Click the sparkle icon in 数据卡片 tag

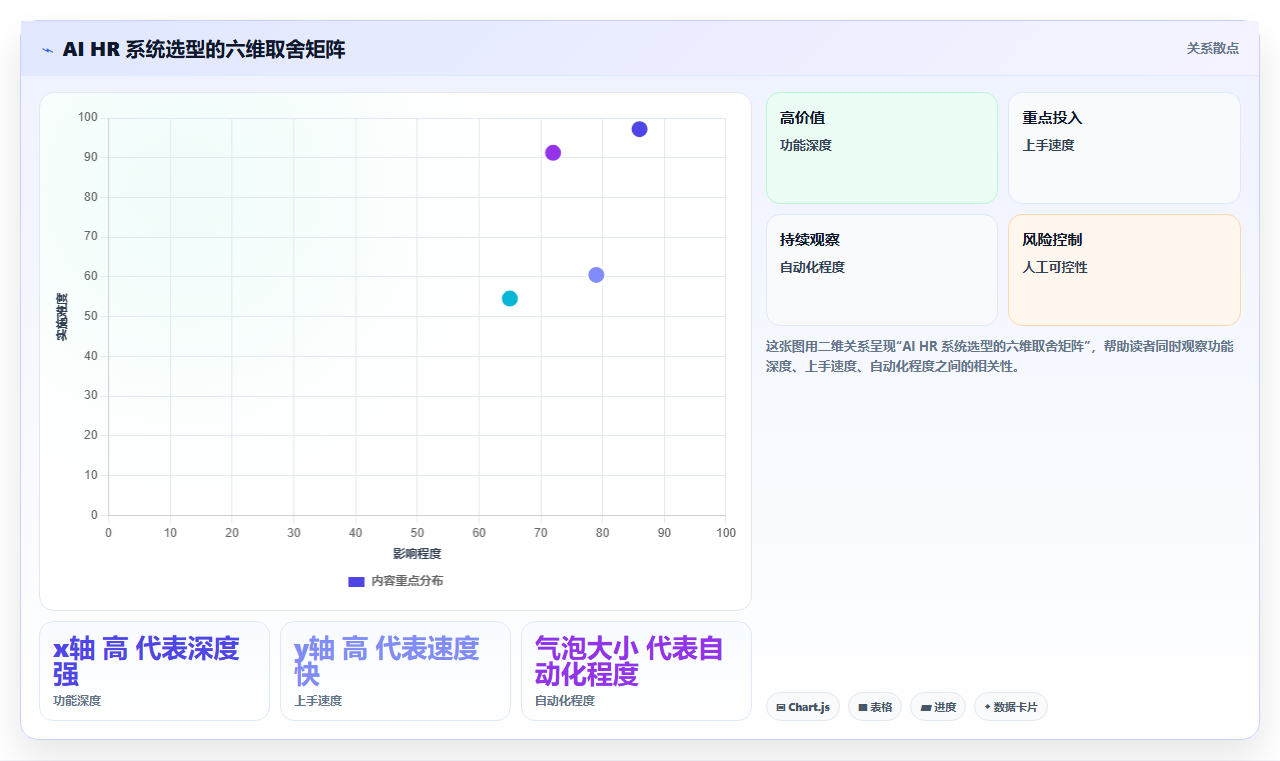987,707
